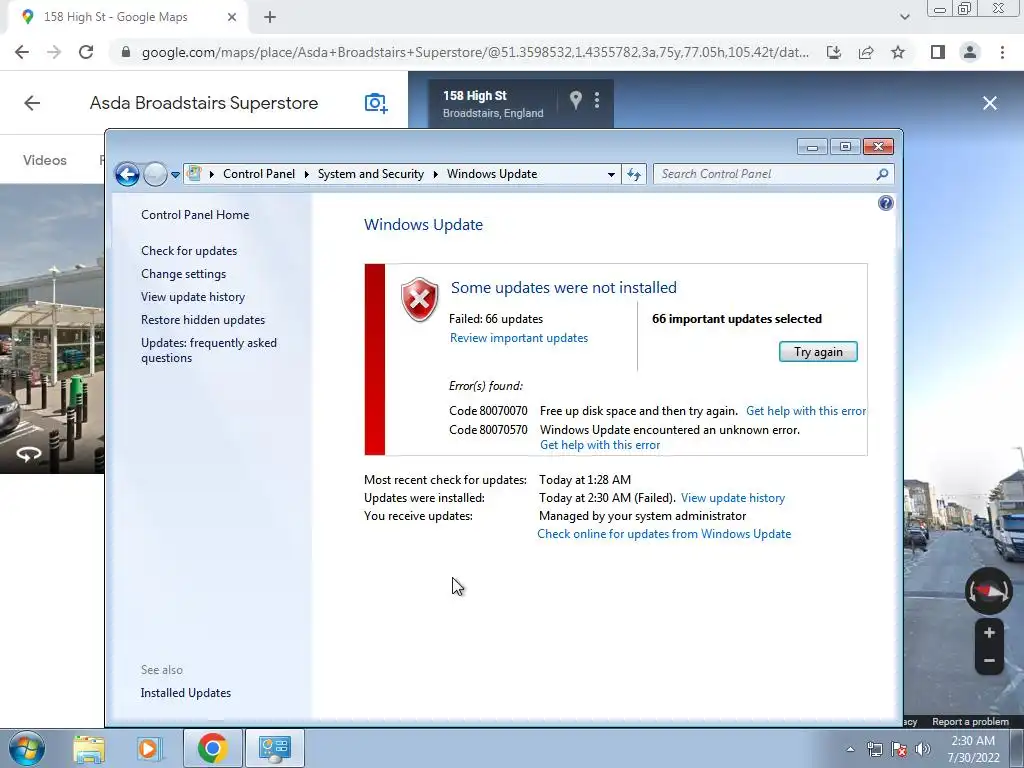
Task: Switch to Videos tab in Maps photos
Action: 44,160
